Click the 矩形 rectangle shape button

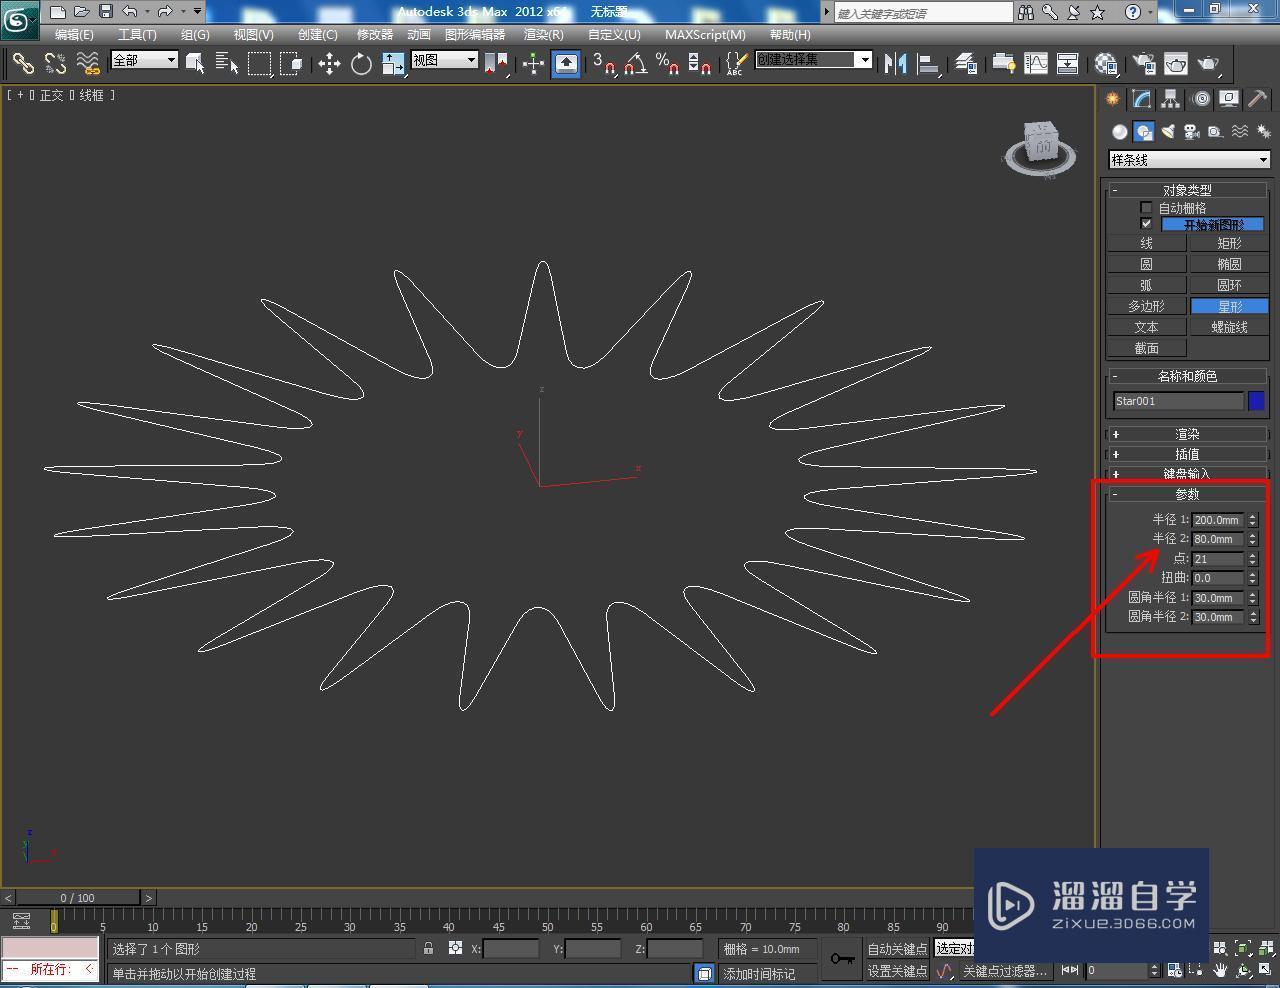1229,243
